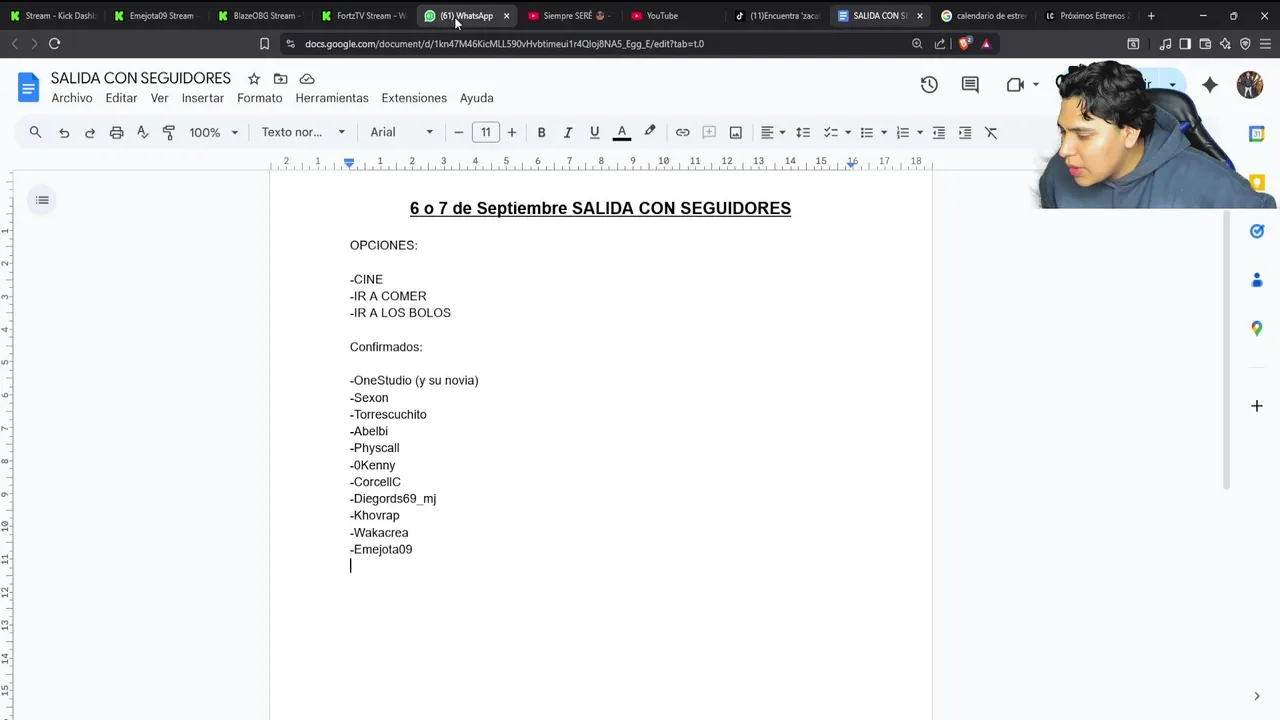This screenshot has width=1280, height=720.
Task: Open text alignment dropdown
Action: point(773,132)
